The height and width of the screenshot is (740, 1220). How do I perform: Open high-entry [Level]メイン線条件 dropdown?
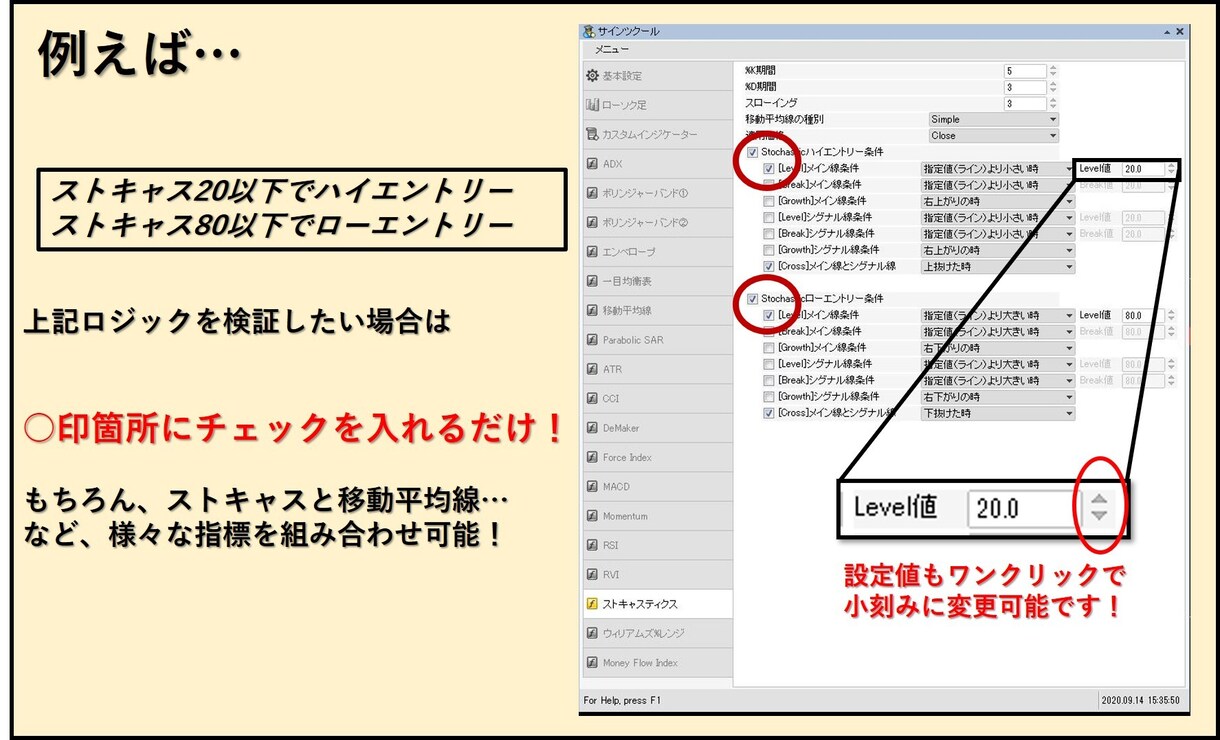coord(998,169)
